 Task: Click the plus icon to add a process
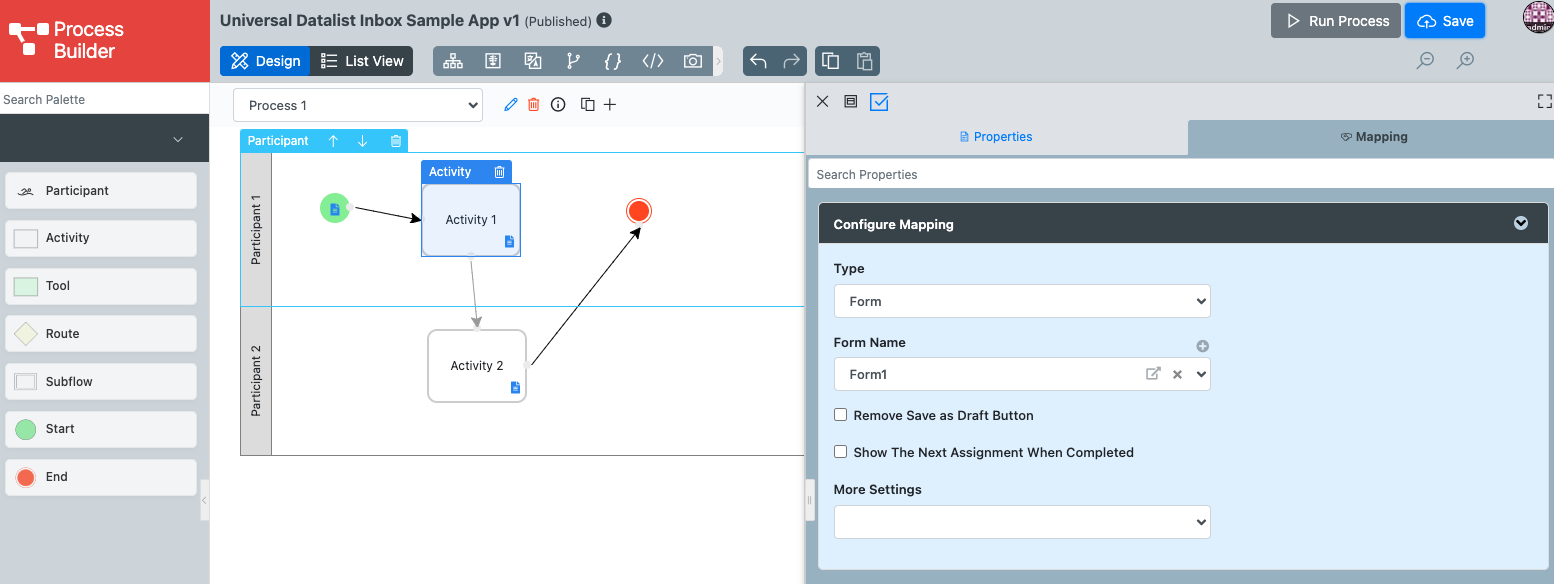click(x=610, y=105)
